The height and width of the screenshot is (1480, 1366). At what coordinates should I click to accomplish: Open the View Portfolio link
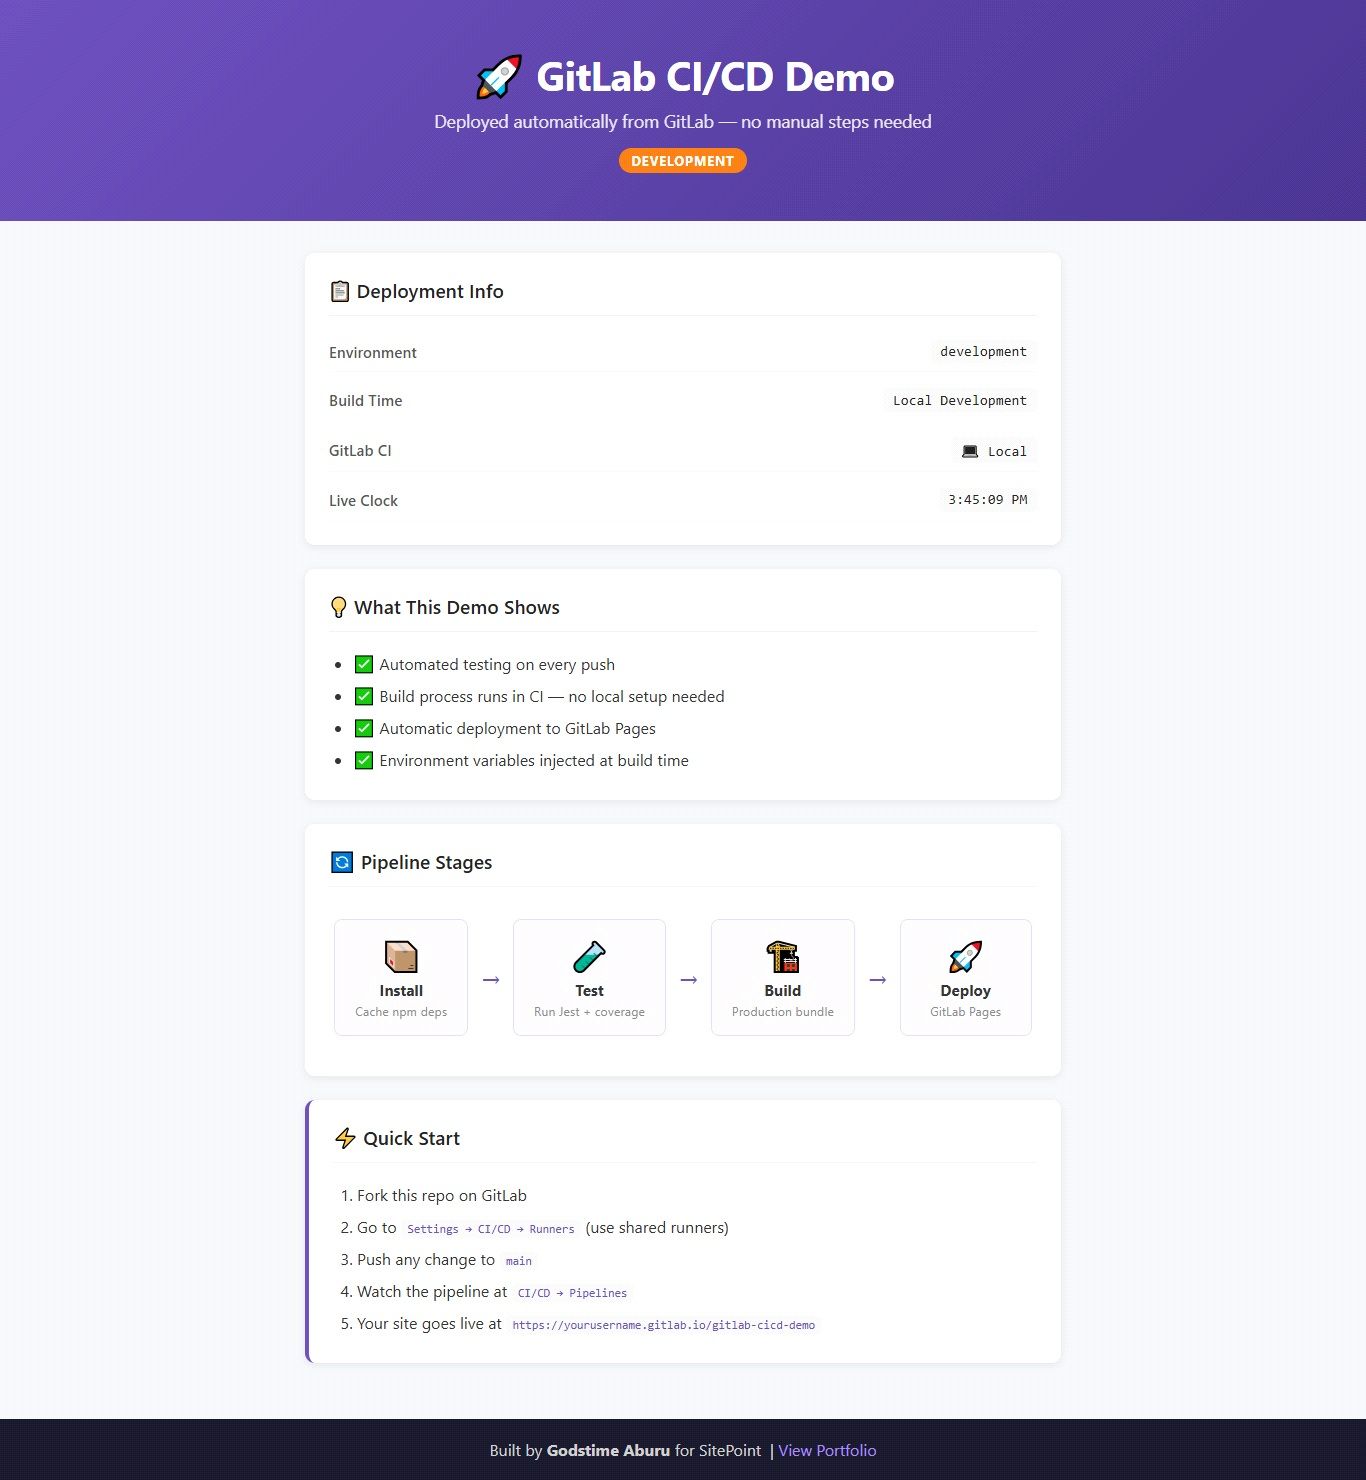pyautogui.click(x=827, y=1450)
